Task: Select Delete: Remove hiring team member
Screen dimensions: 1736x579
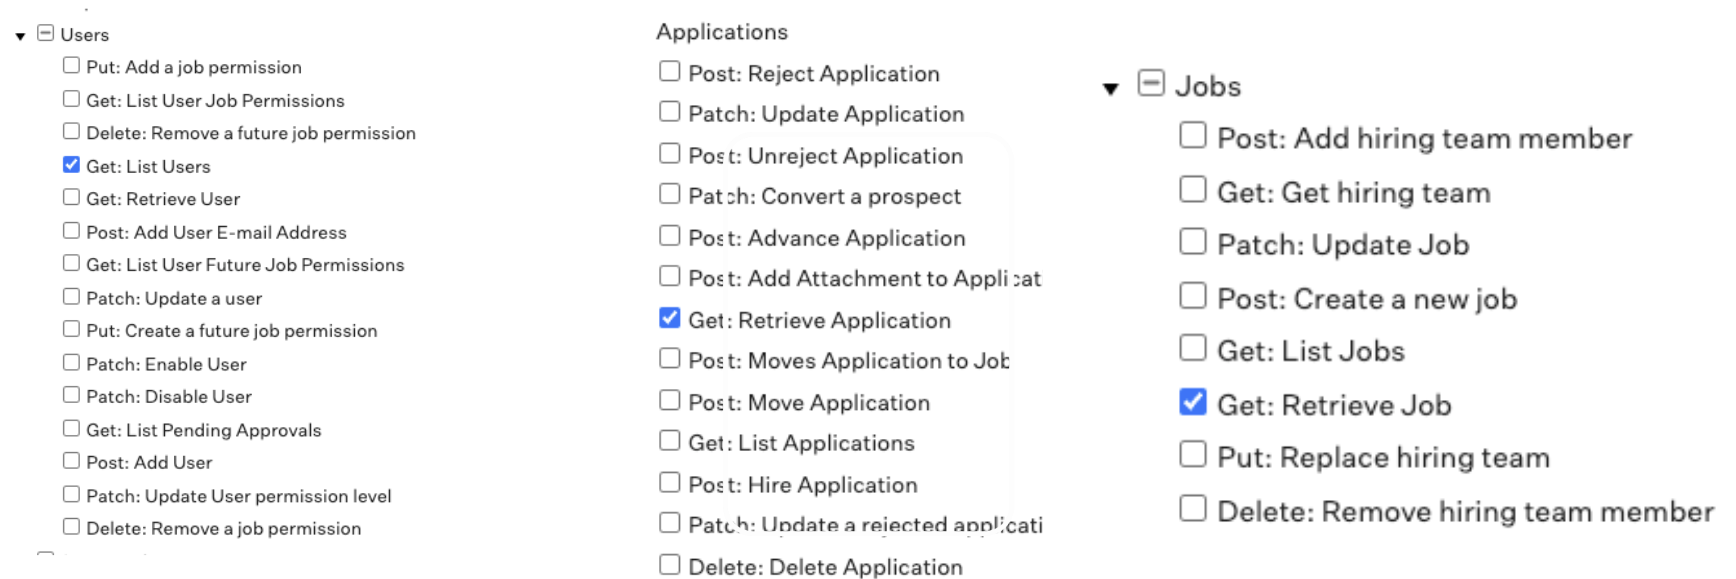Action: pos(1193,508)
